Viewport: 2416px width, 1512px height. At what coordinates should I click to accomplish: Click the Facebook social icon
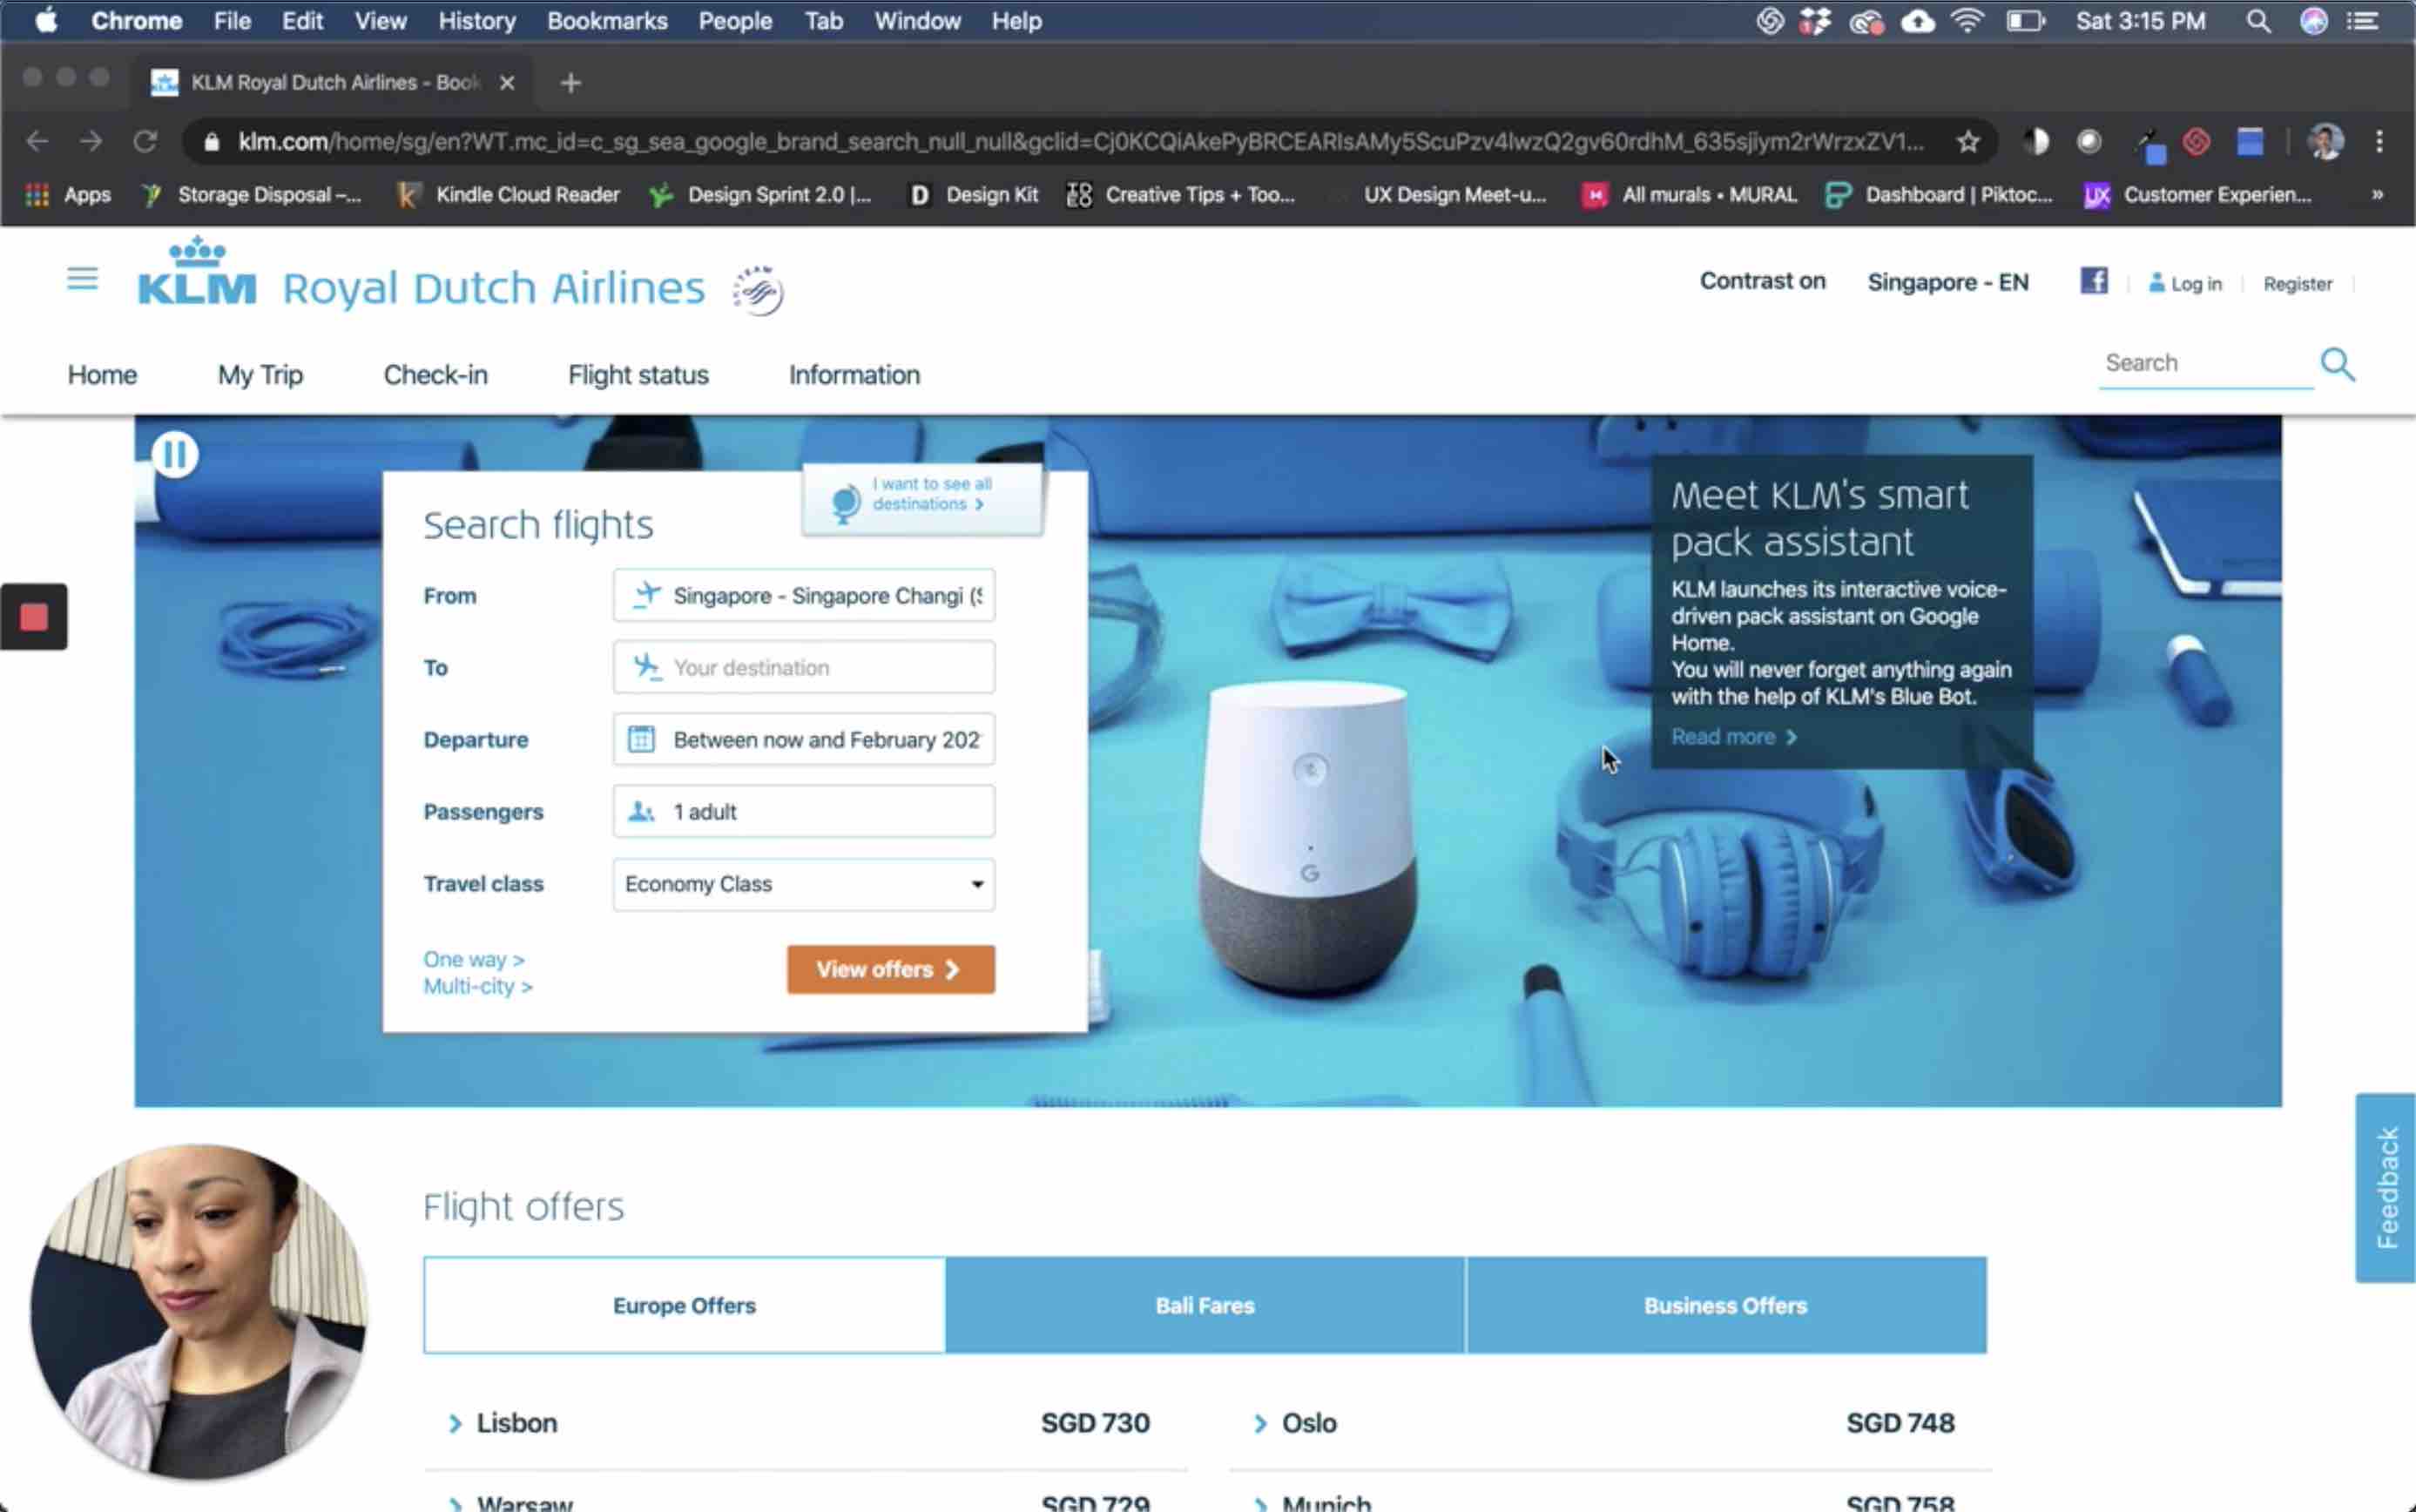[2094, 280]
